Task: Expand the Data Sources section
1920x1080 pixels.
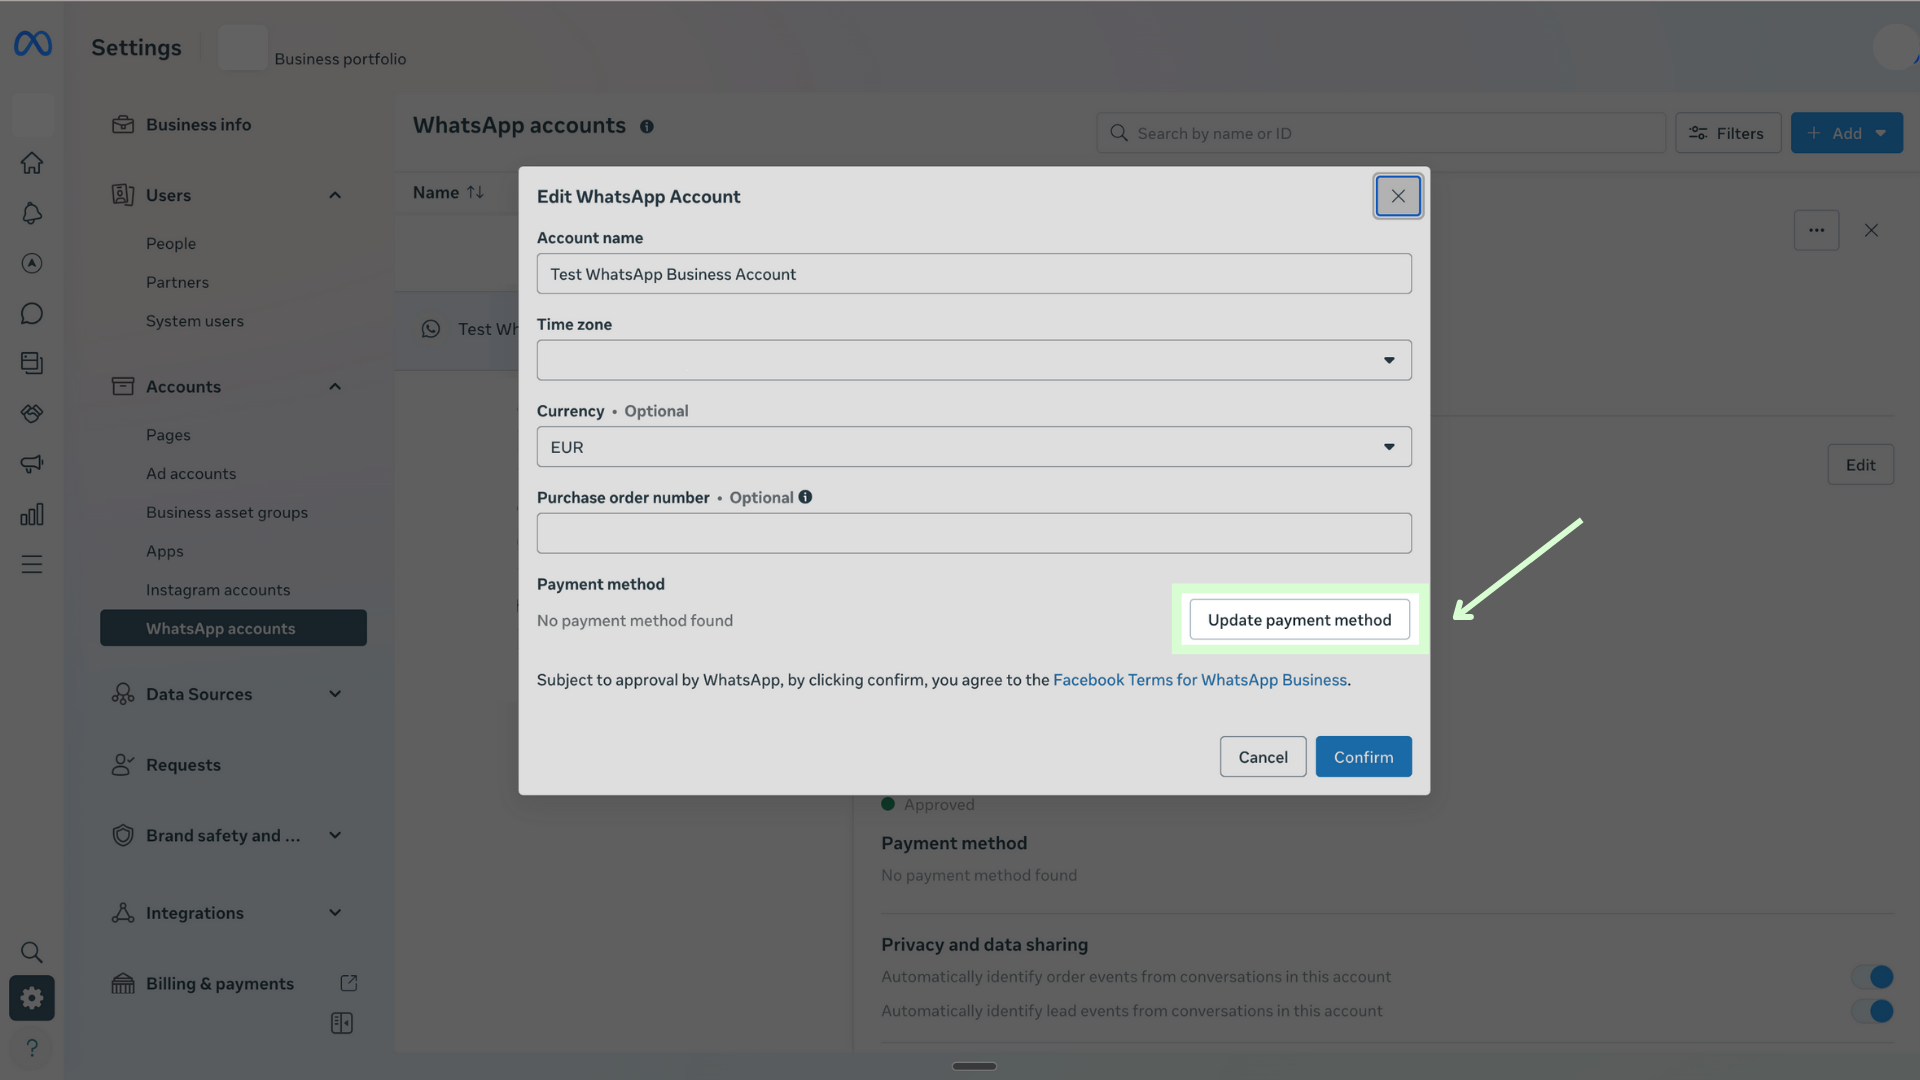Action: click(x=335, y=694)
